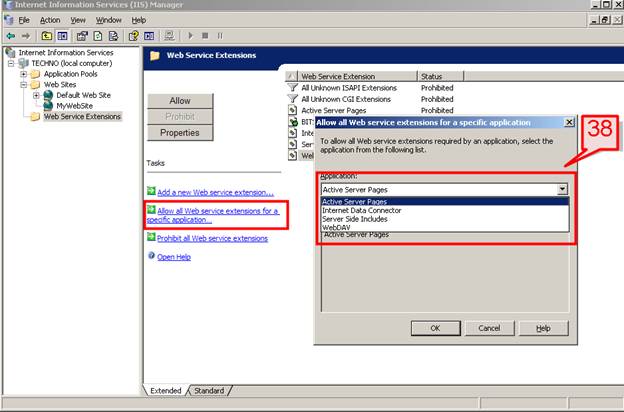Click the Active Server Pages list row icon
624x412 pixels.
pos(293,110)
